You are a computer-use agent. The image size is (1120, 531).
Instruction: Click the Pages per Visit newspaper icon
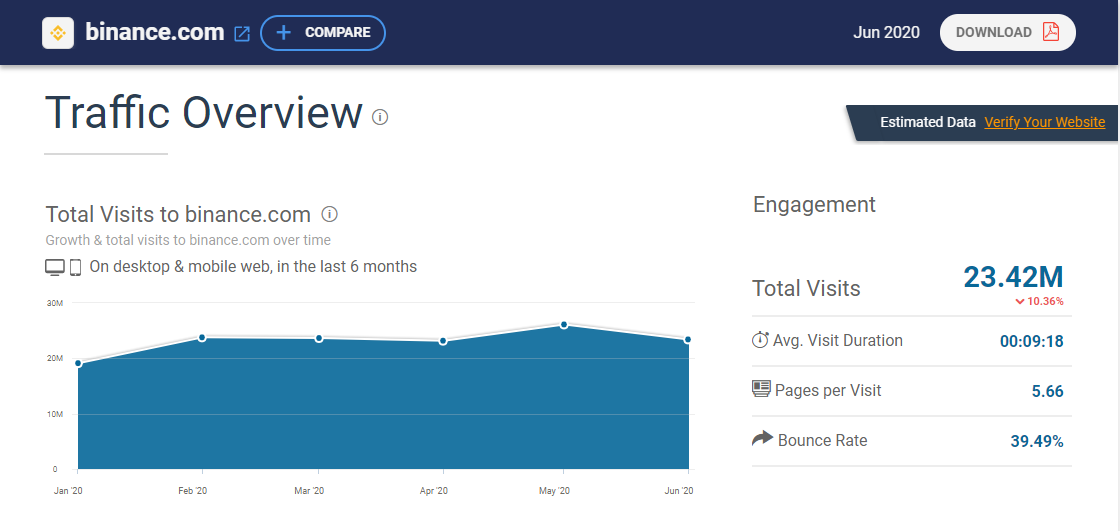[x=761, y=389]
